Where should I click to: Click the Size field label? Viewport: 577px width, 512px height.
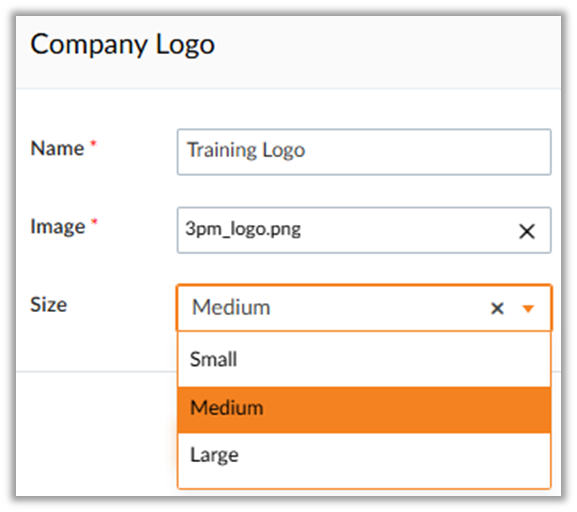point(49,305)
